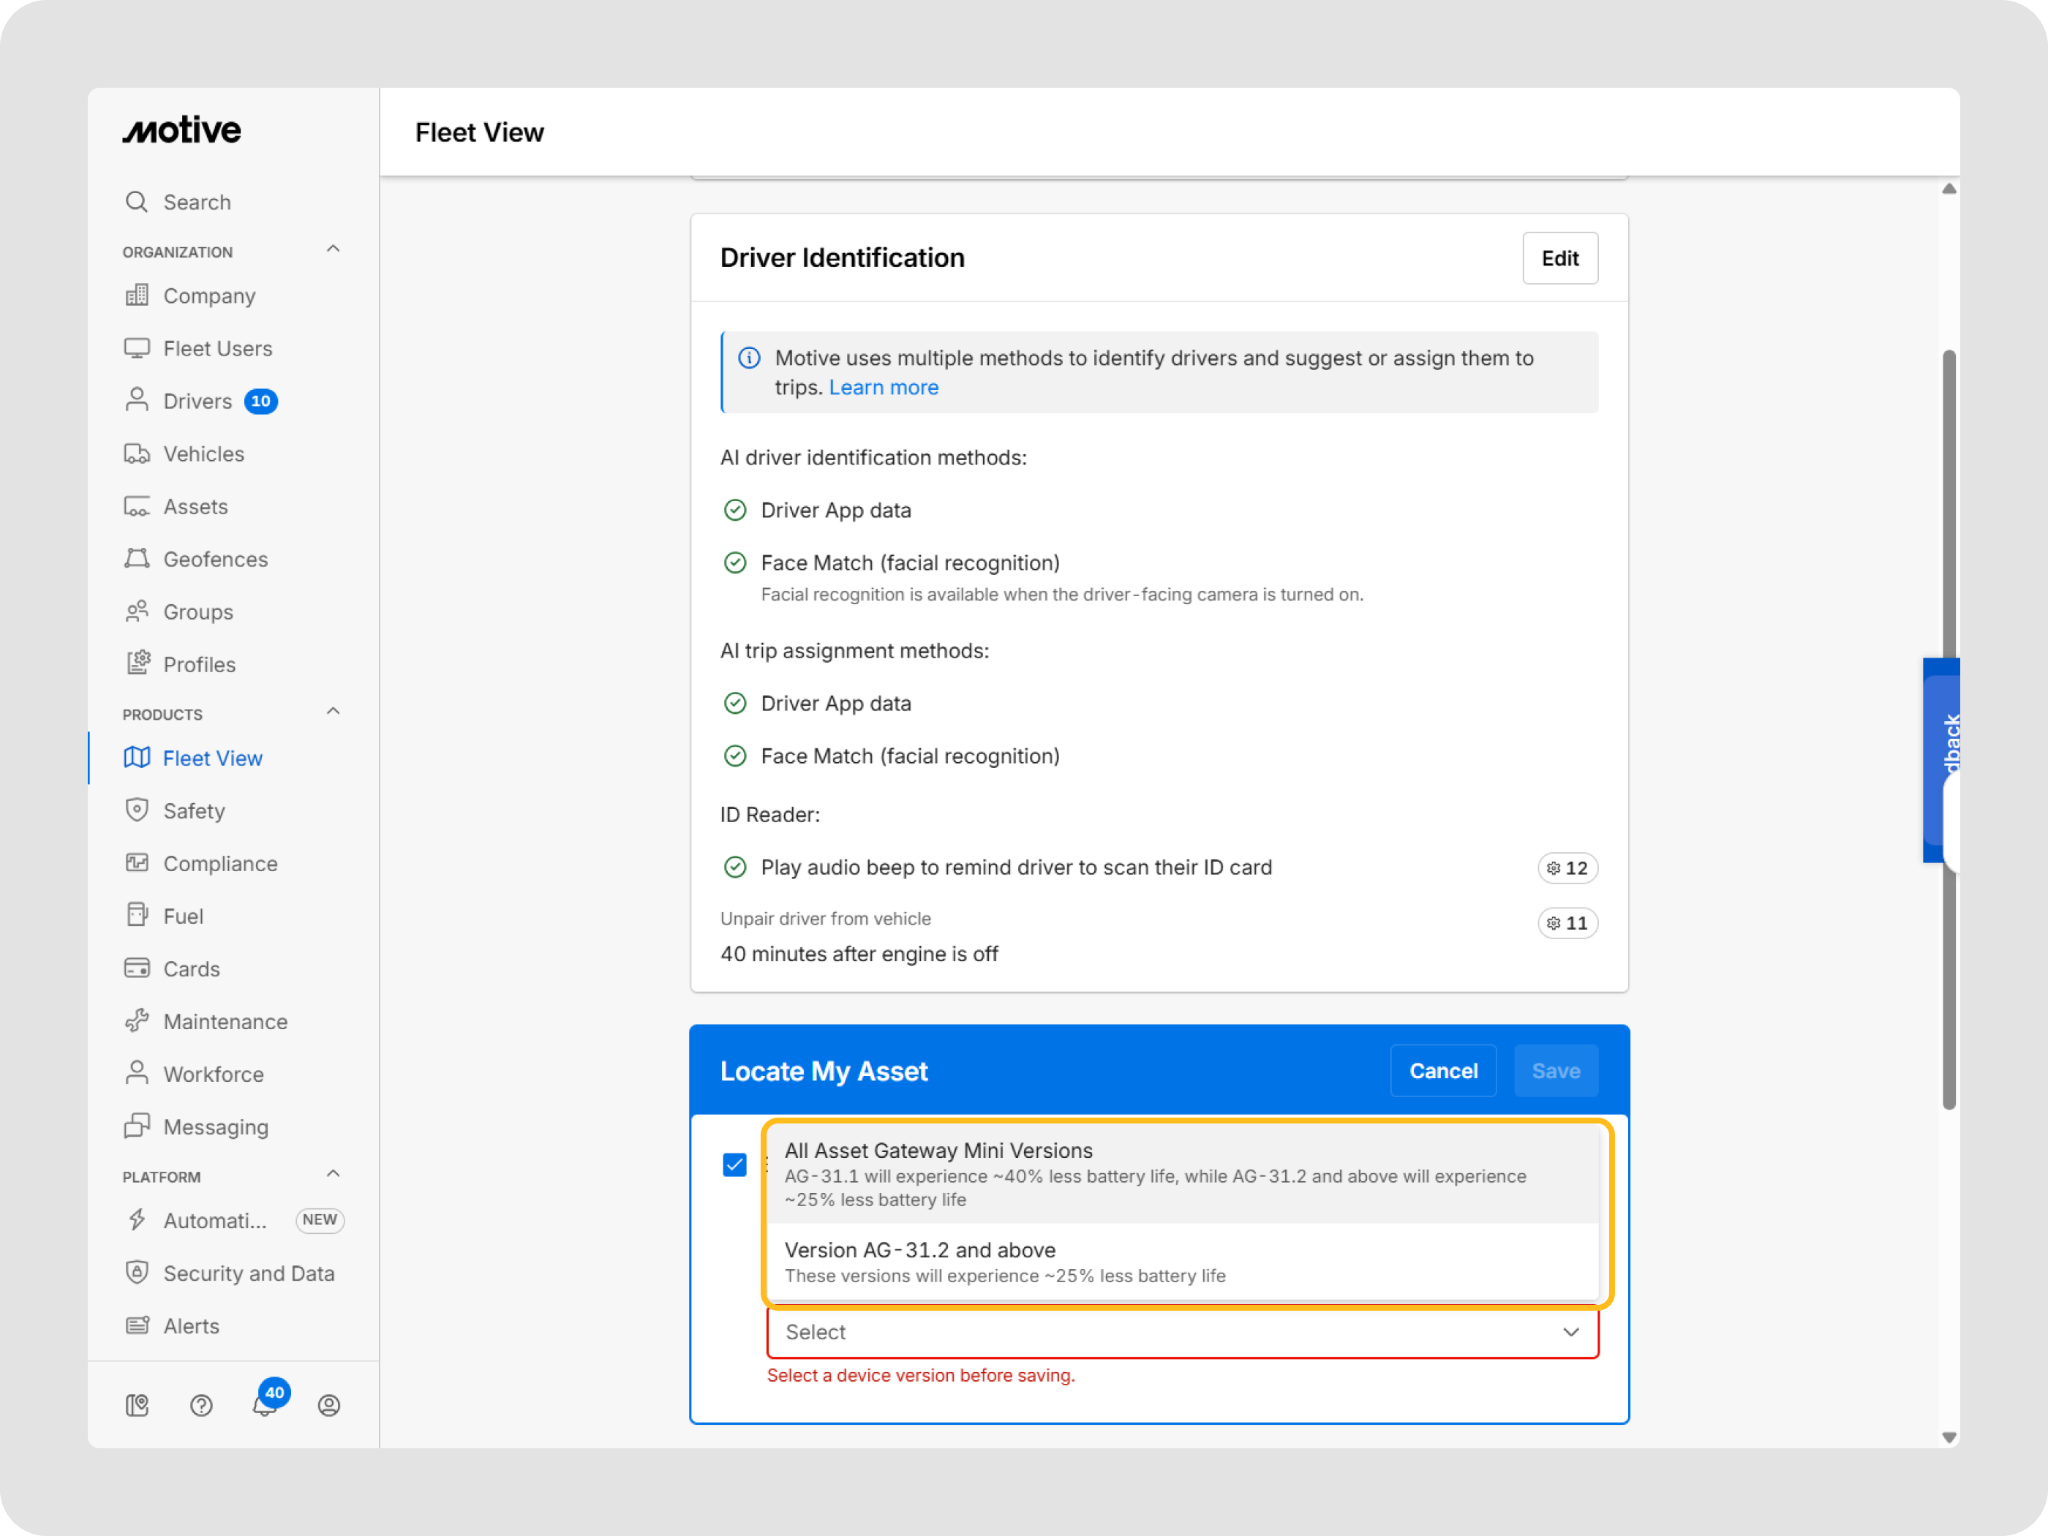2048x1536 pixels.
Task: Cancel Locate My Asset editing
Action: coord(1443,1071)
